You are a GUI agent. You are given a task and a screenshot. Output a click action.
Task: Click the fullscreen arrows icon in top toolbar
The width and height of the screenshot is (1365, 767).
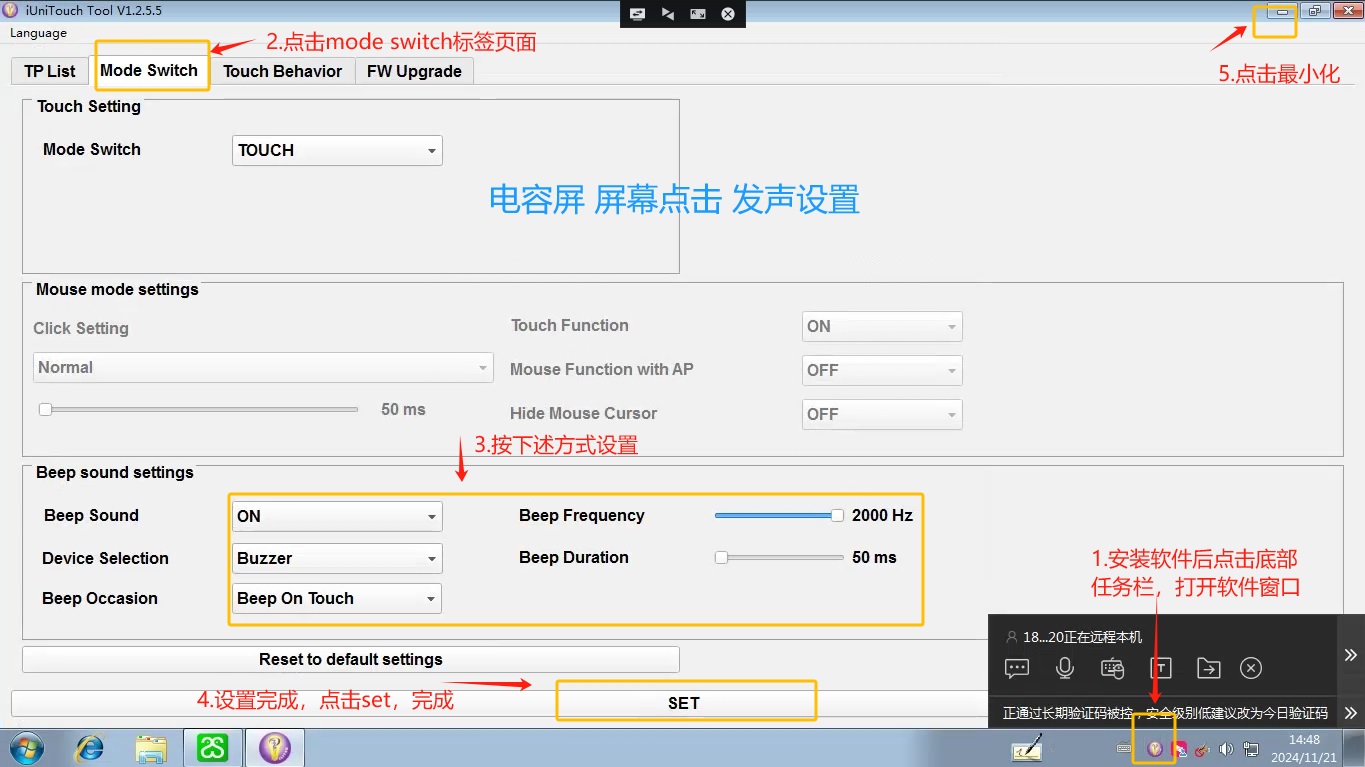pyautogui.click(x=697, y=14)
